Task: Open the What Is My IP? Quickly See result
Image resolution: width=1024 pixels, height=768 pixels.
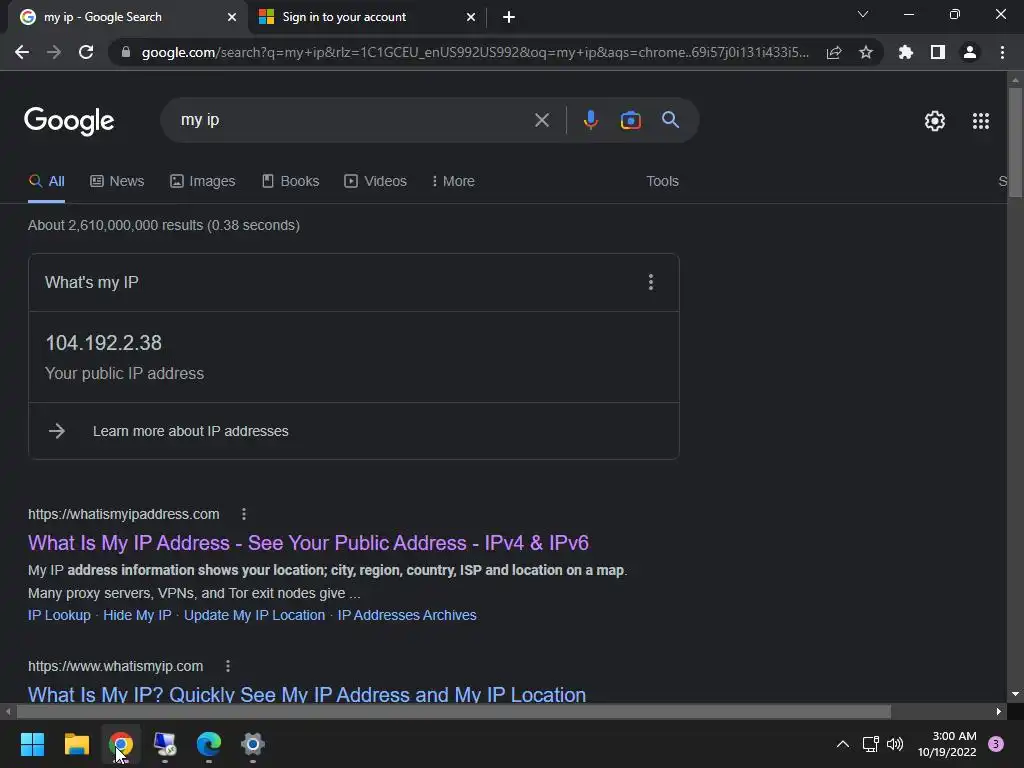Action: click(307, 694)
